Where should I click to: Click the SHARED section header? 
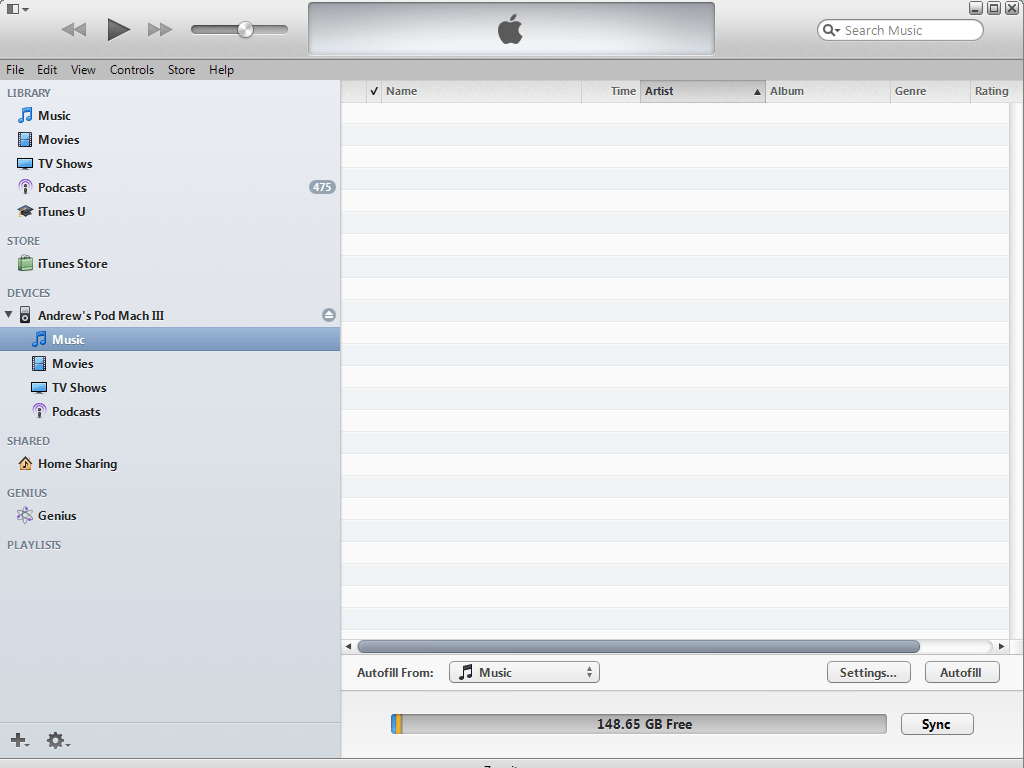(x=28, y=441)
